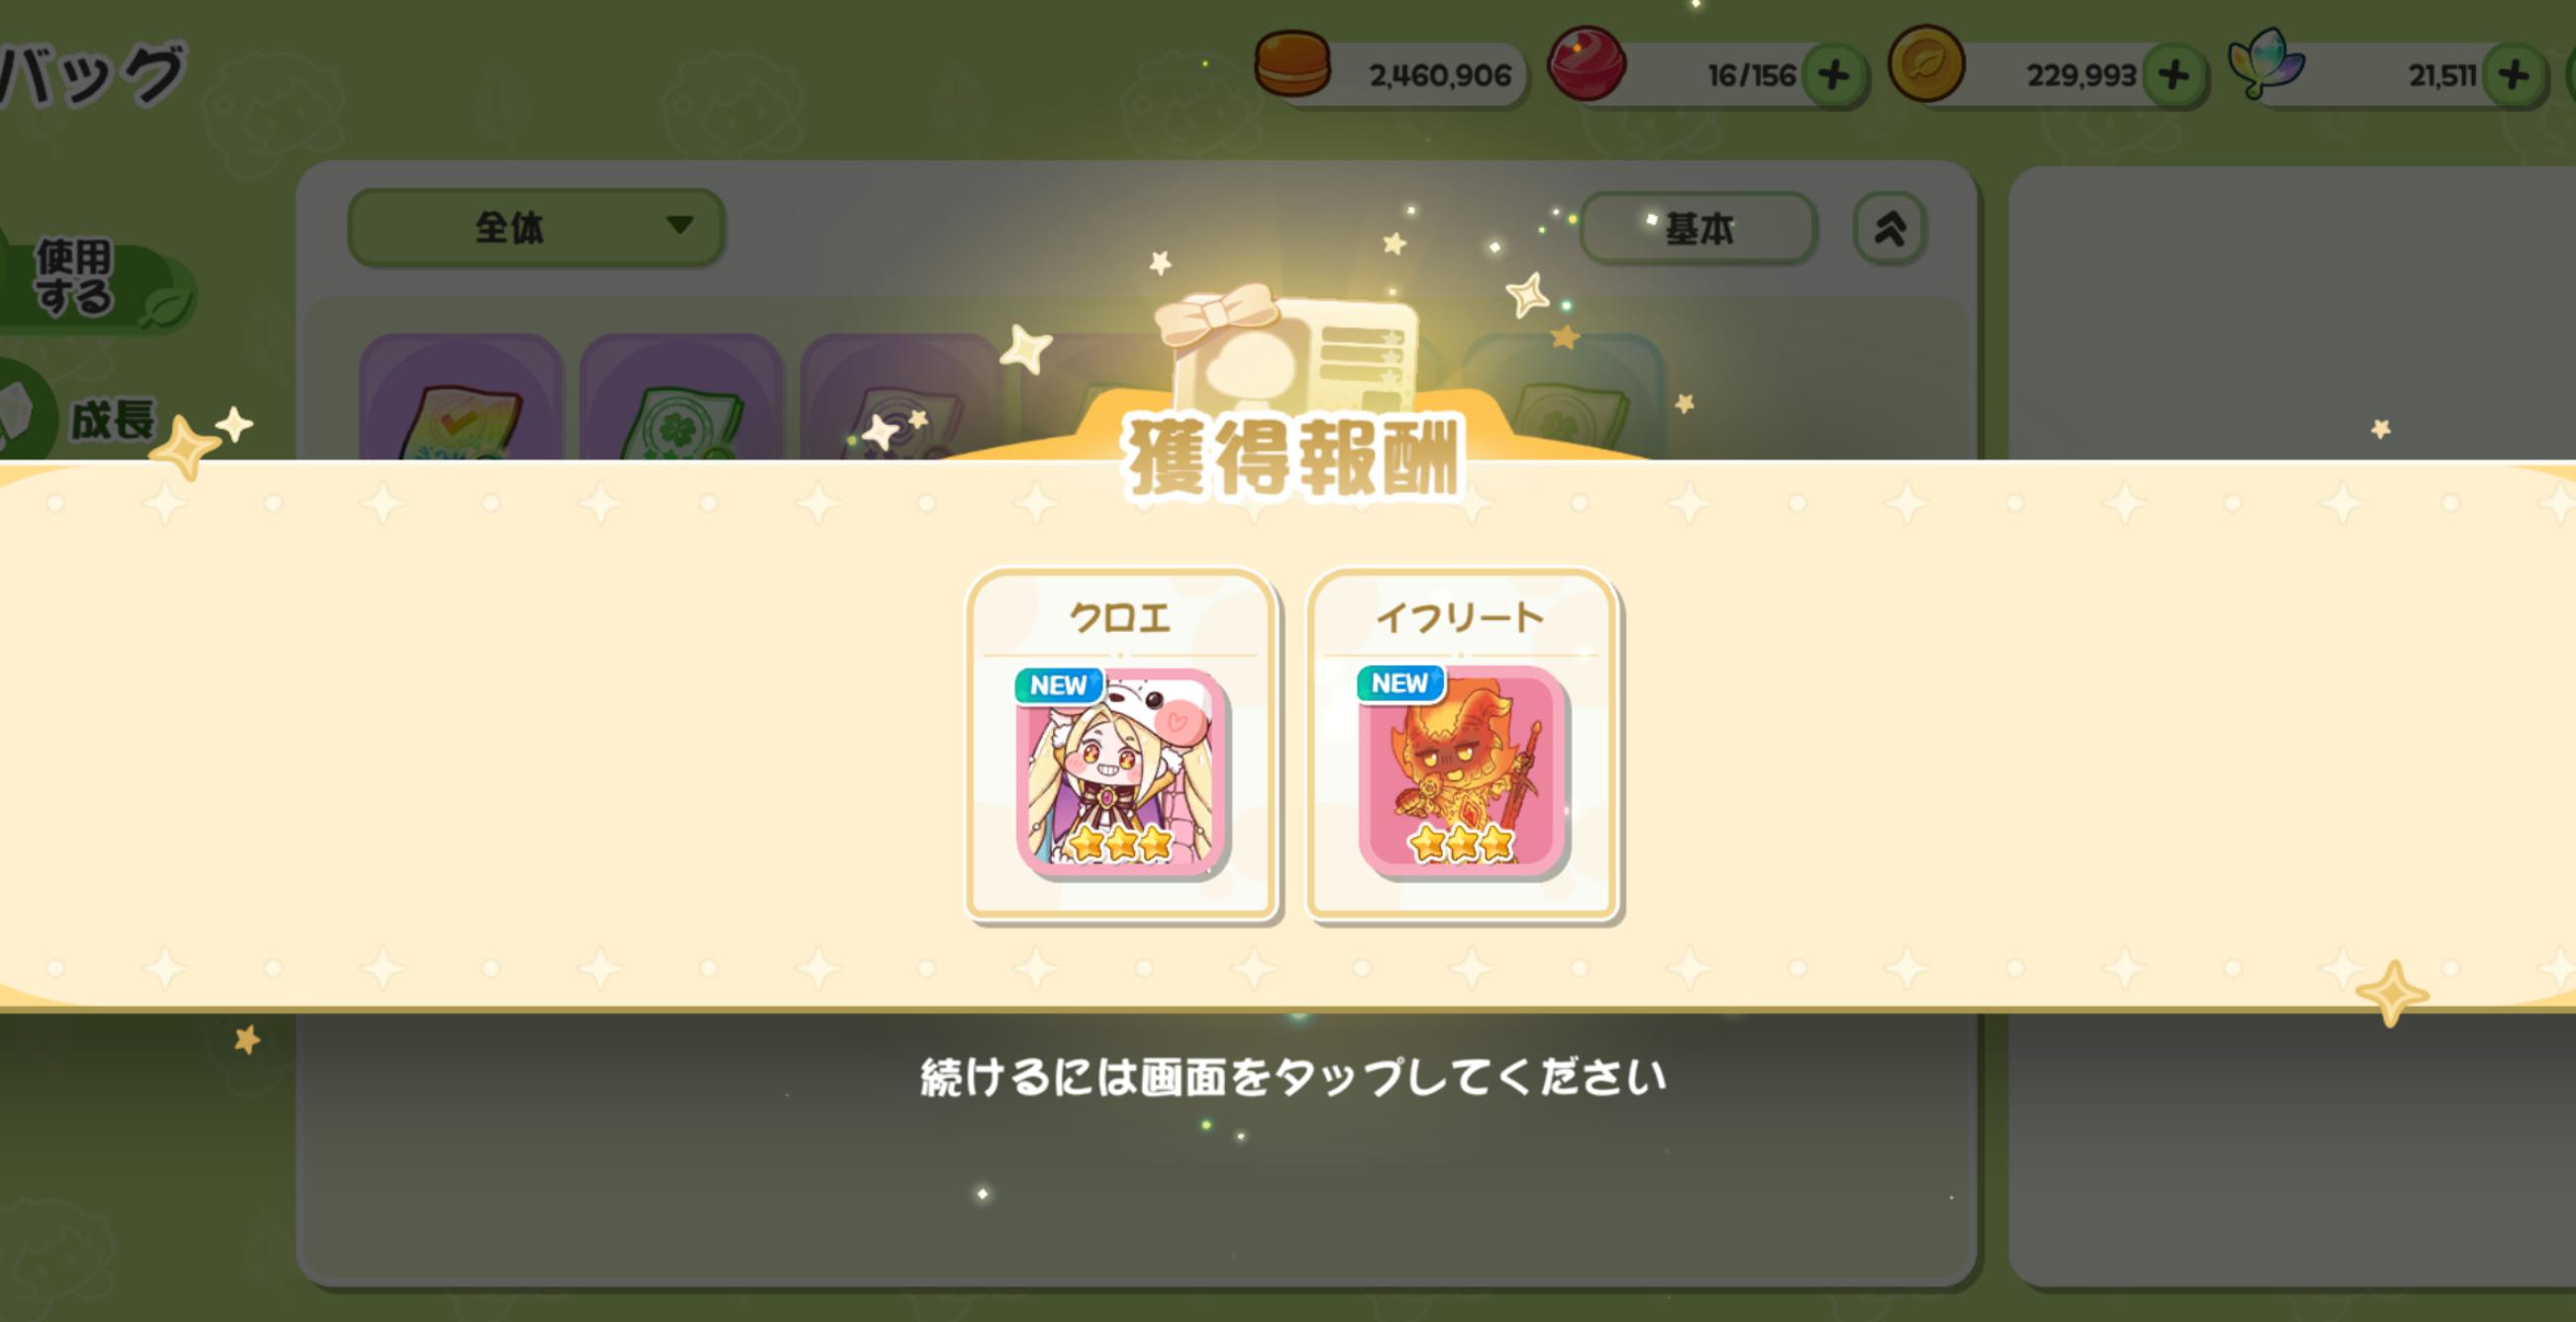
Task: Tap the continue prompt text below rewards
Action: 1292,1077
